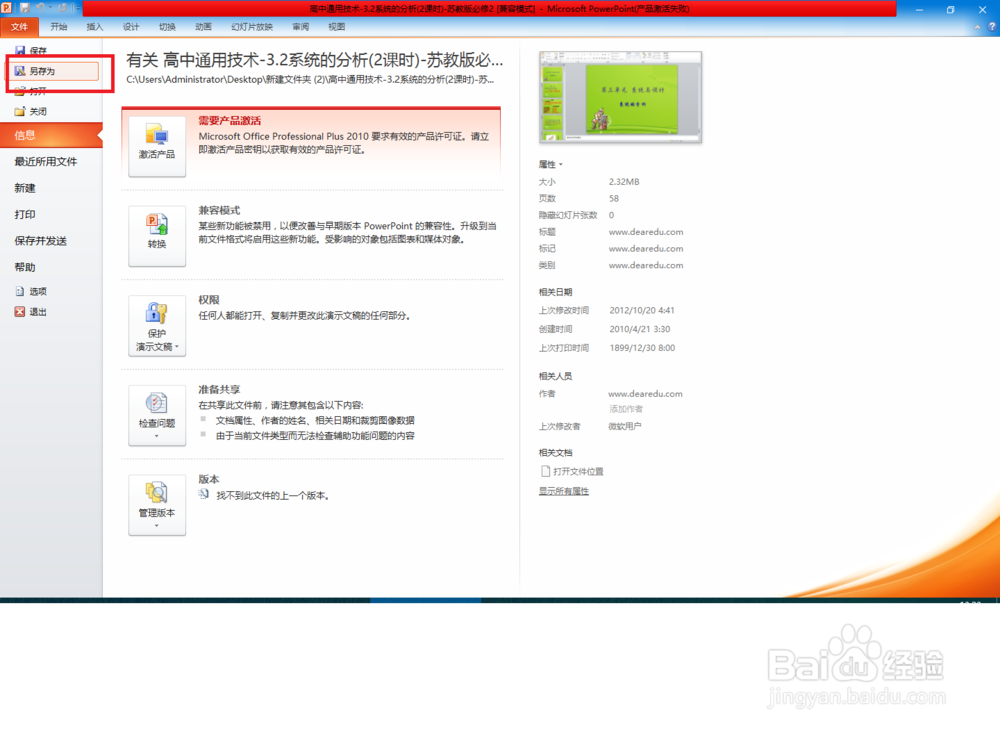Click the quick access Save disk icon
Screen dimensions: 1000x731
pyautogui.click(x=25, y=8)
